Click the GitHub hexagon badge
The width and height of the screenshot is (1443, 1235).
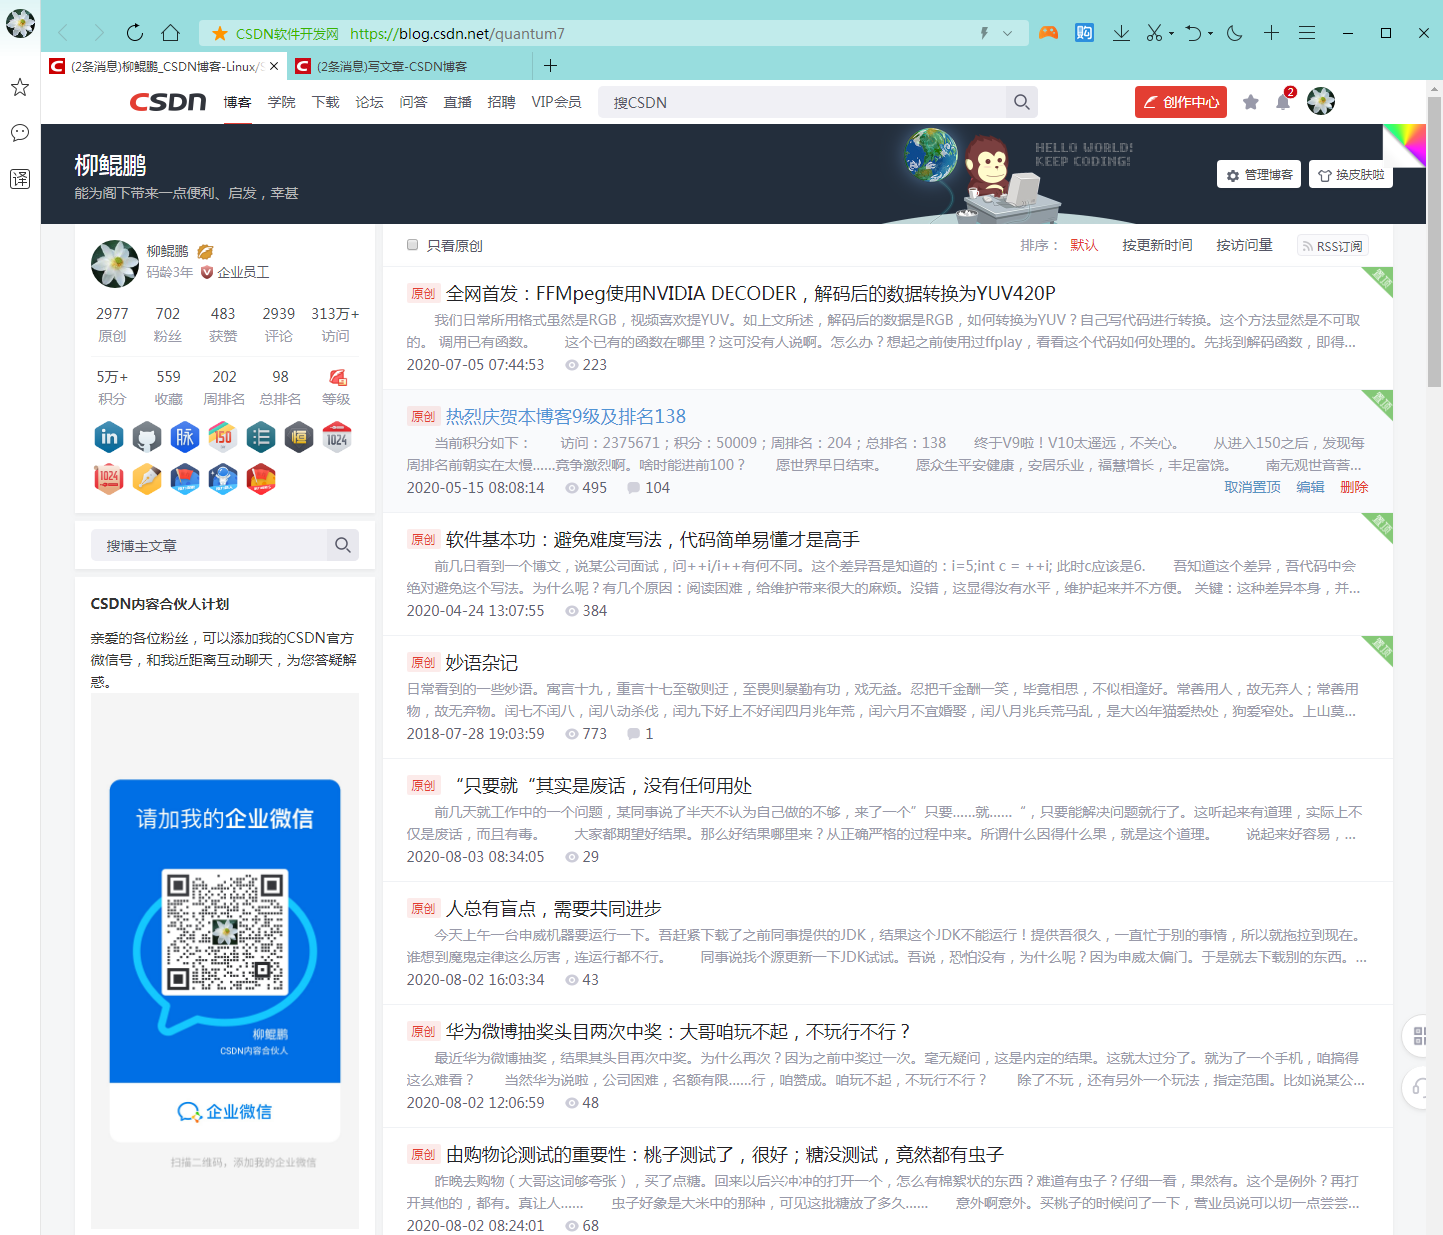tap(147, 437)
